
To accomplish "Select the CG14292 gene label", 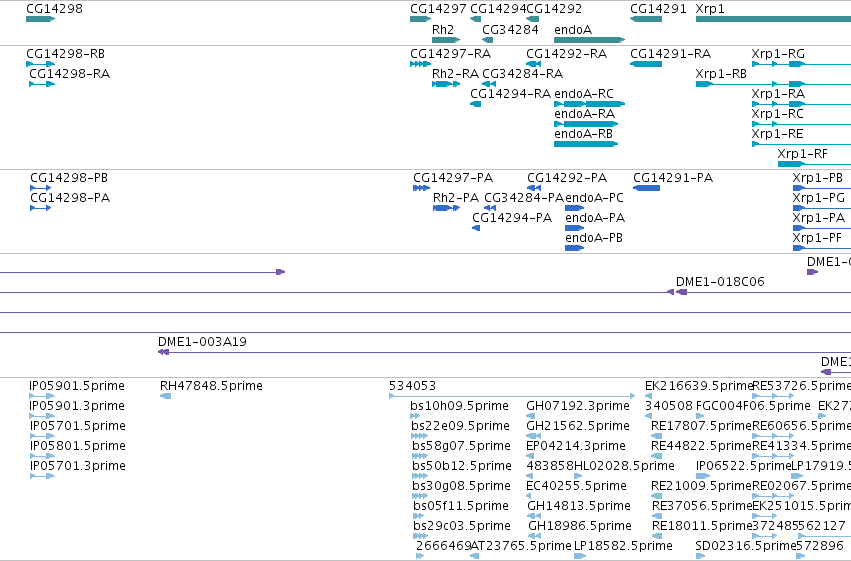I will tap(554, 9).
